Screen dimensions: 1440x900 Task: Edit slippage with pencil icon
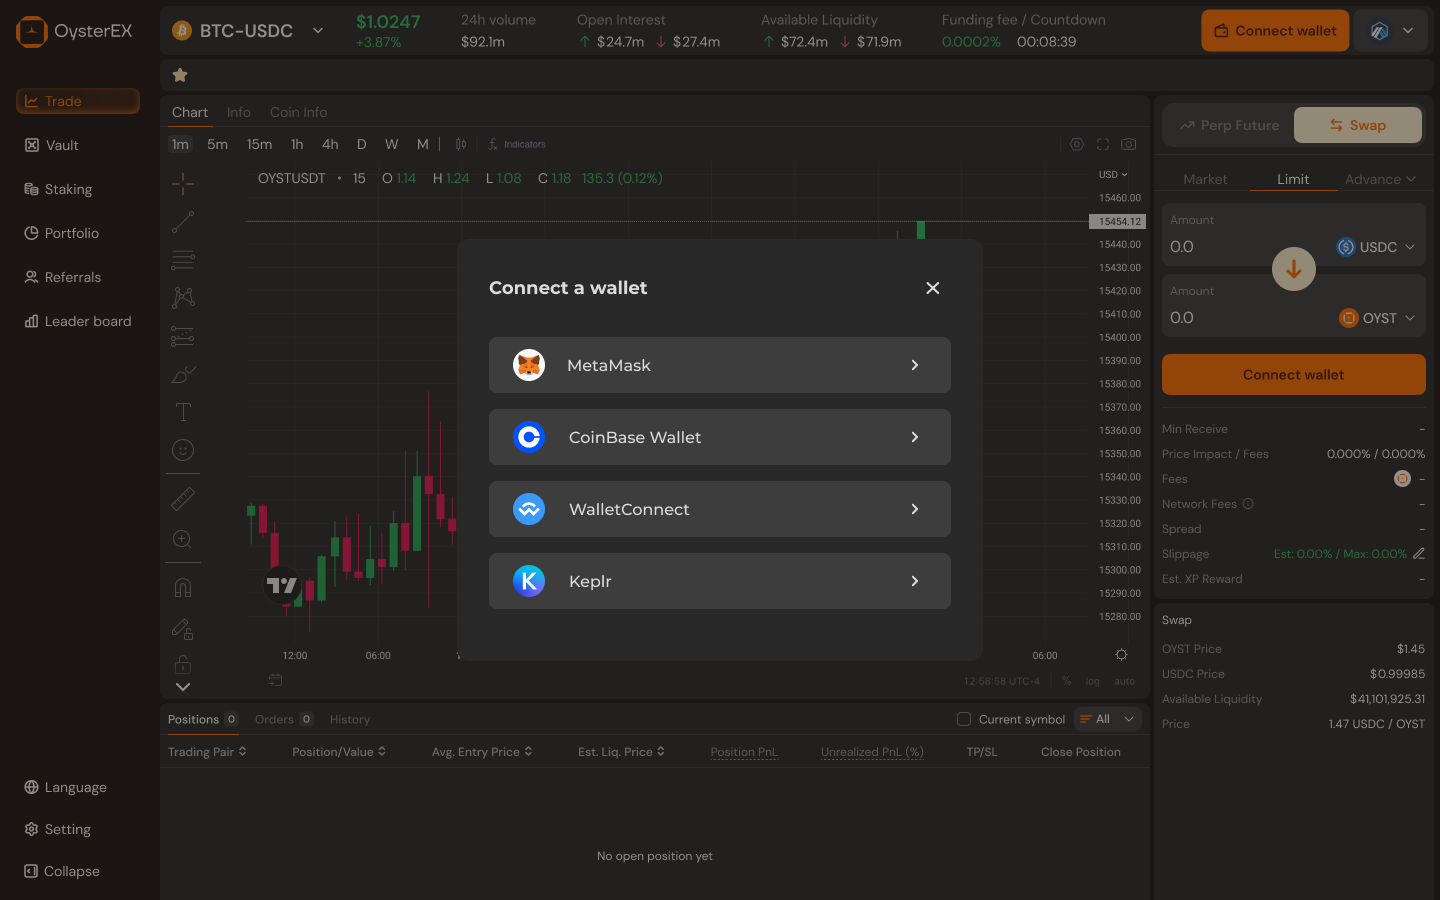1418,553
